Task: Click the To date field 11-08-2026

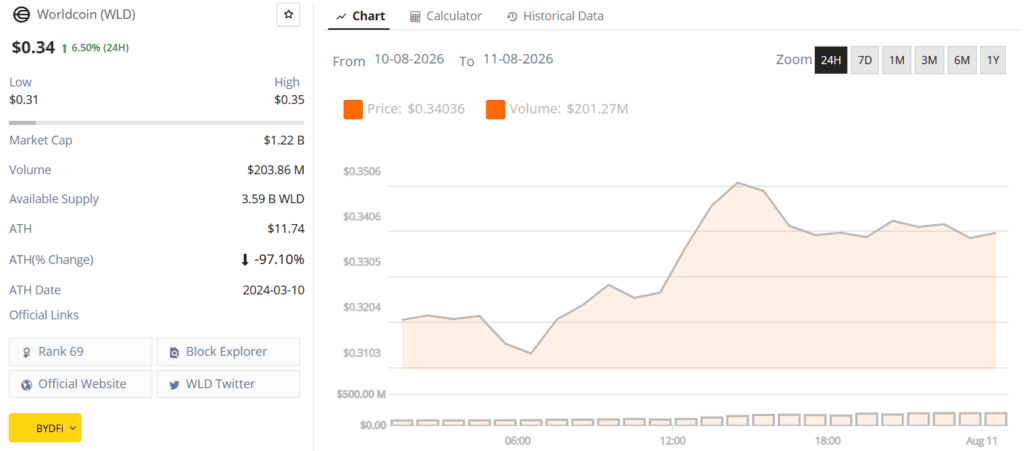Action: tap(518, 59)
